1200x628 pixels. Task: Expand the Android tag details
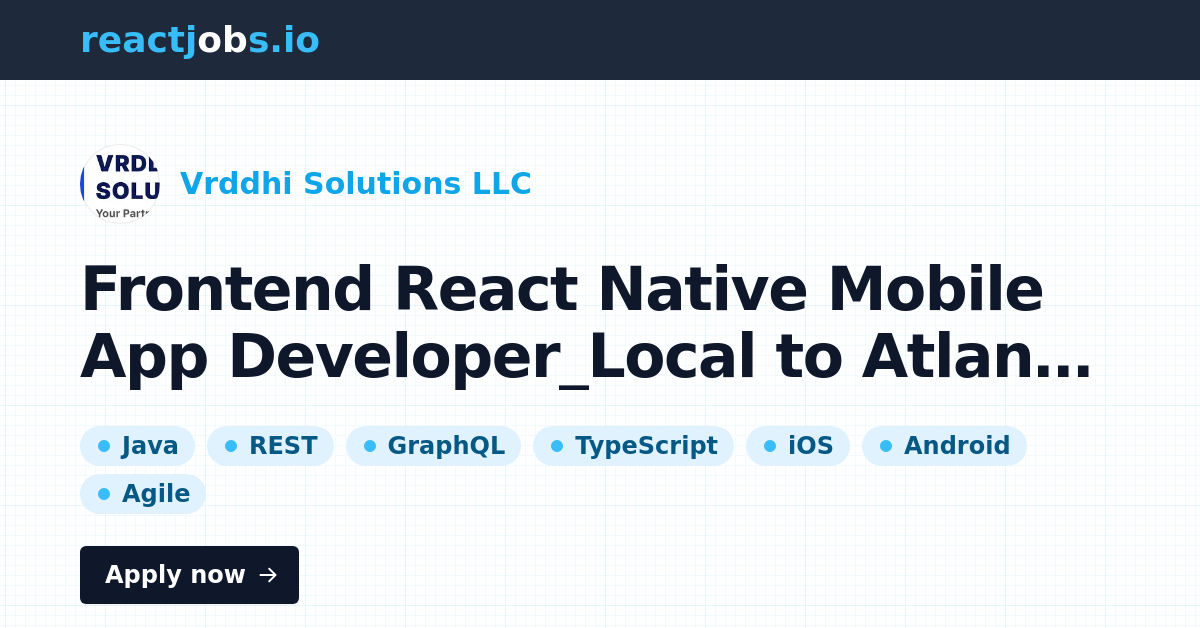click(x=944, y=445)
